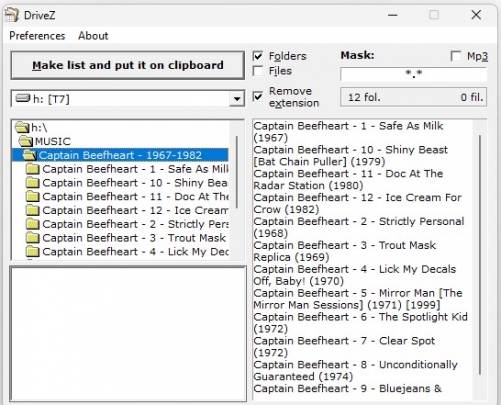The image size is (501, 405).
Task: Enable the Files checkbox
Action: (258, 71)
